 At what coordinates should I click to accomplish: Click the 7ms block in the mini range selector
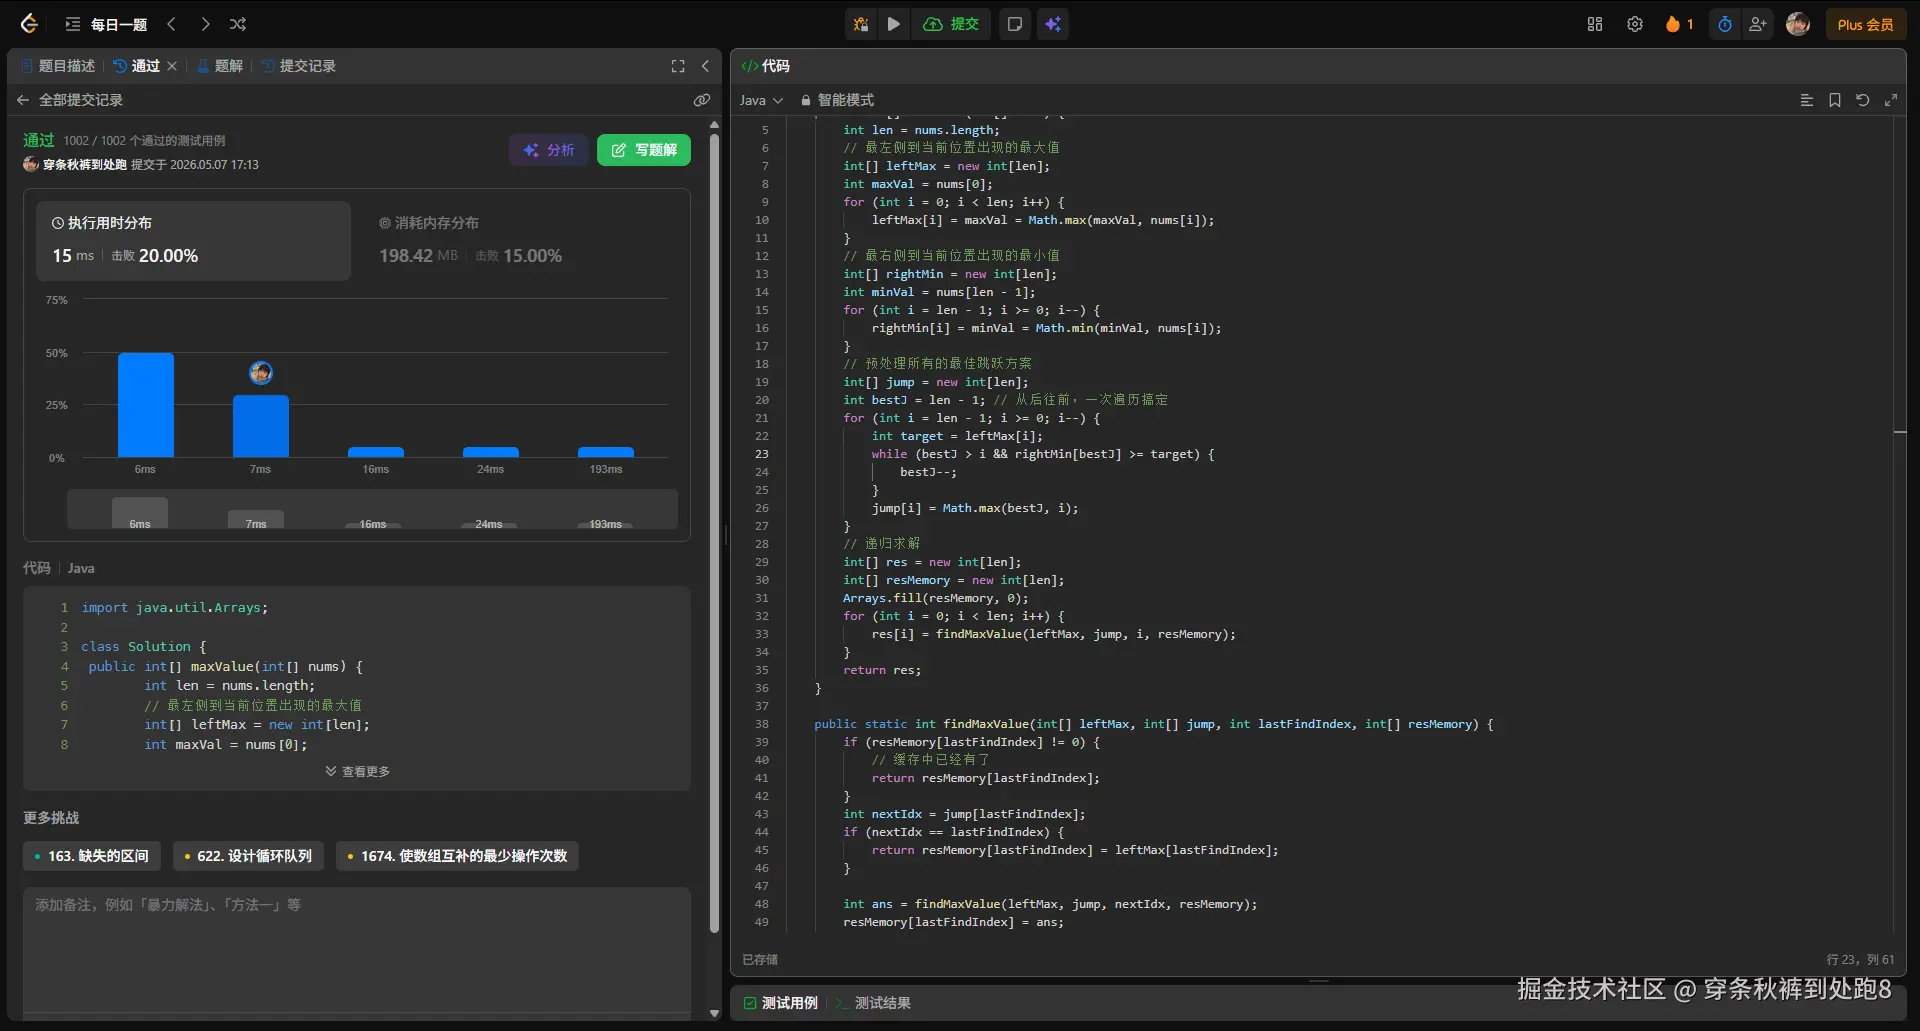click(256, 519)
